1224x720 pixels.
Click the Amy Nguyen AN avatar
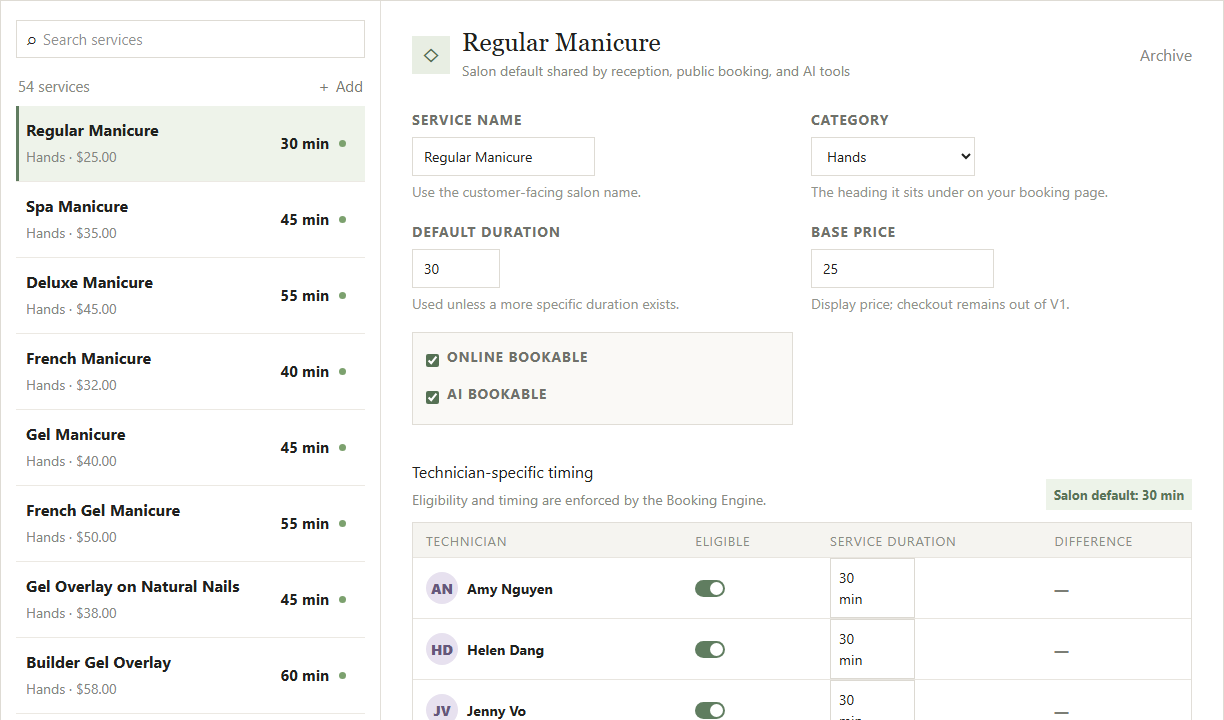442,589
